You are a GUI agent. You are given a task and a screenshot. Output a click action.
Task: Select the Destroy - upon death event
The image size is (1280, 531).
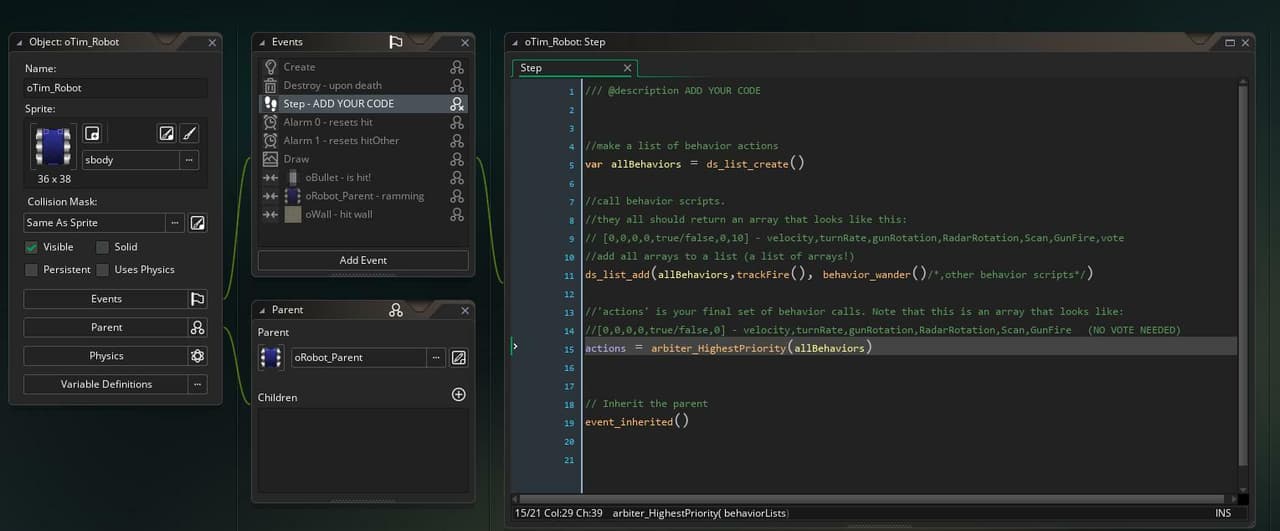click(362, 85)
